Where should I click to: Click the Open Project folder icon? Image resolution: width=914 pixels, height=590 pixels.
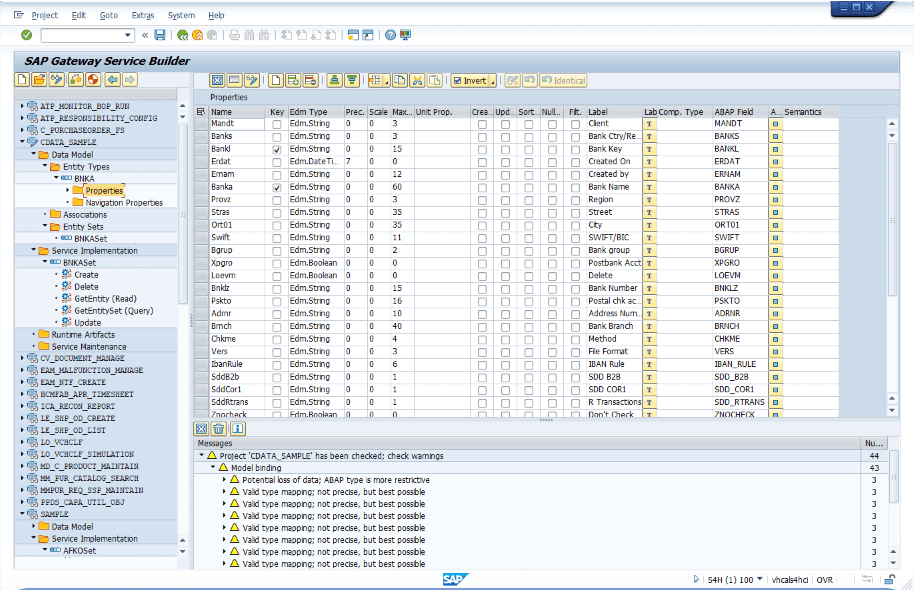click(x=41, y=80)
